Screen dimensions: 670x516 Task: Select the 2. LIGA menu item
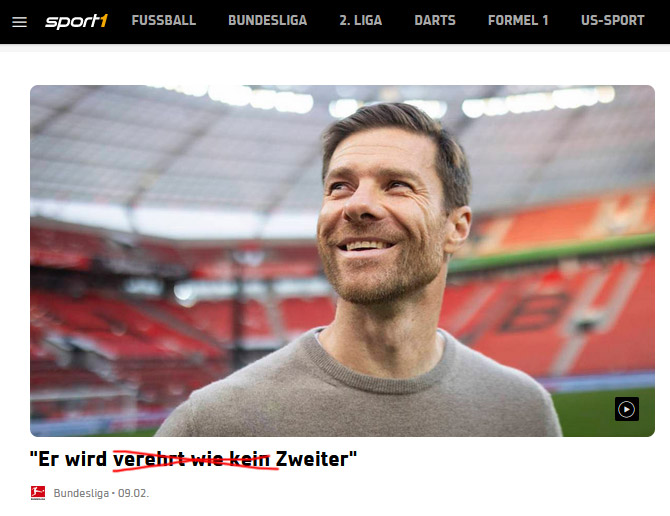(361, 21)
